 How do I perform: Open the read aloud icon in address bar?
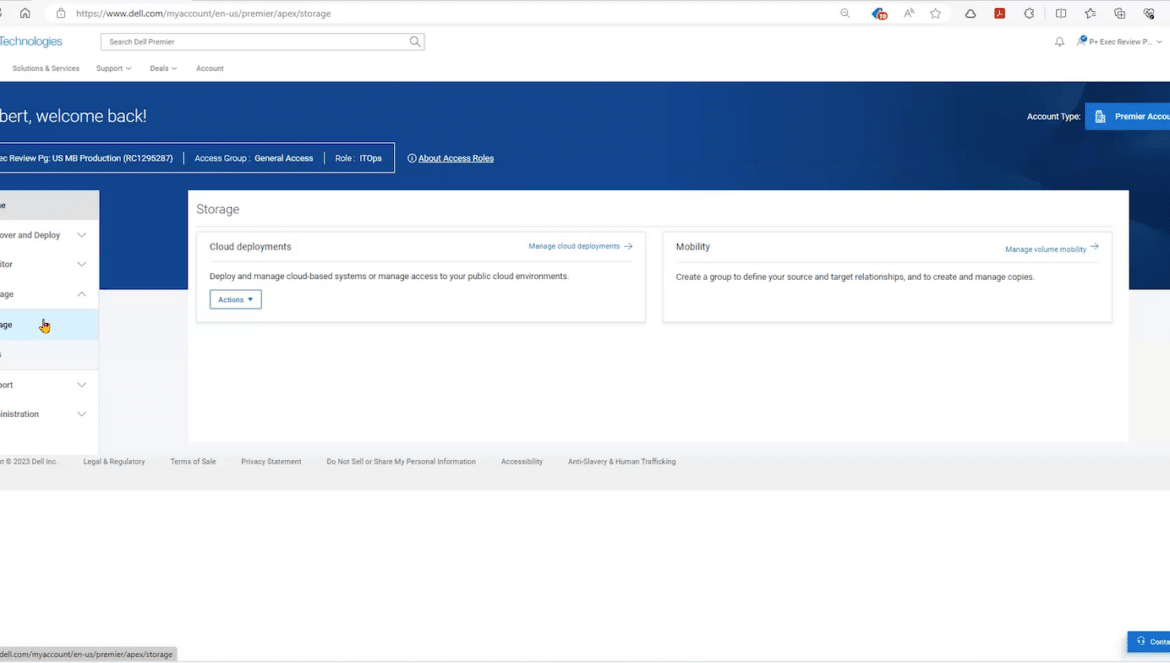(909, 13)
